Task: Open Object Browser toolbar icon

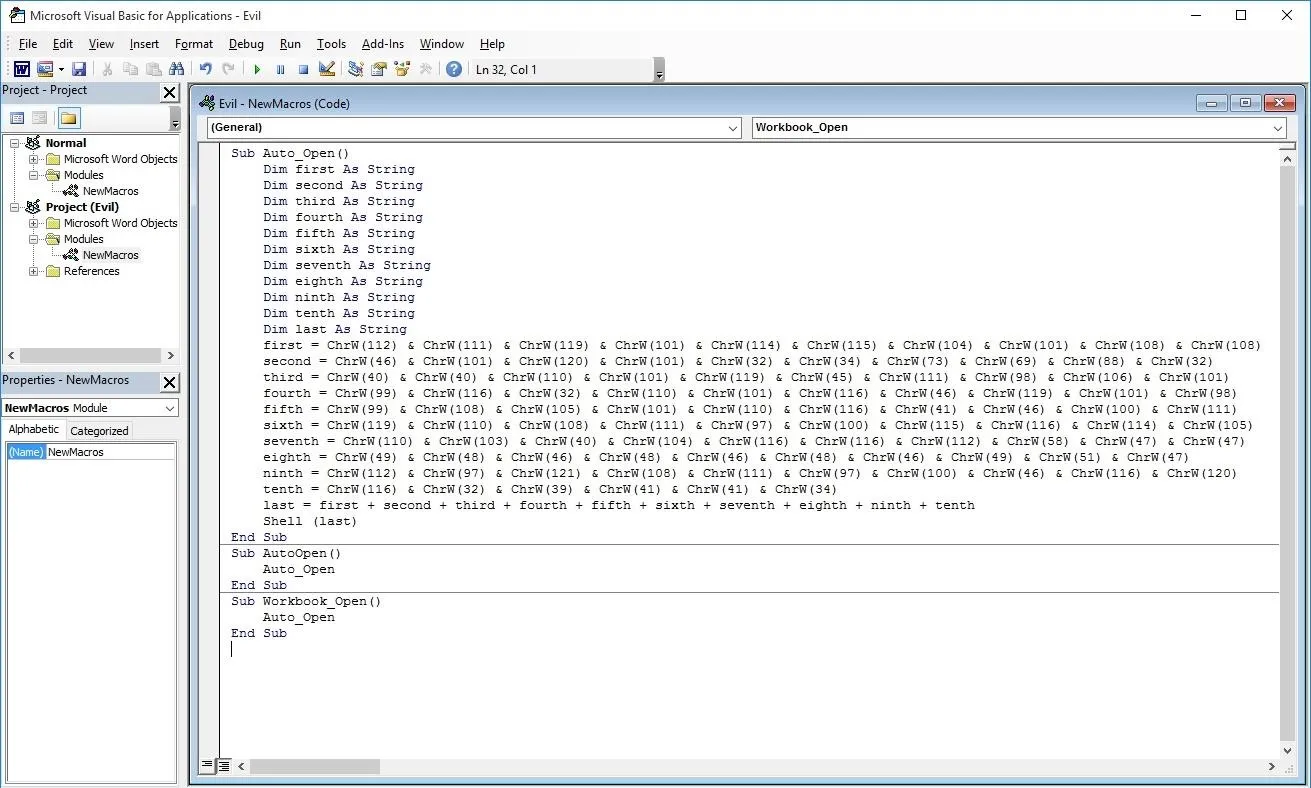Action: tap(402, 69)
